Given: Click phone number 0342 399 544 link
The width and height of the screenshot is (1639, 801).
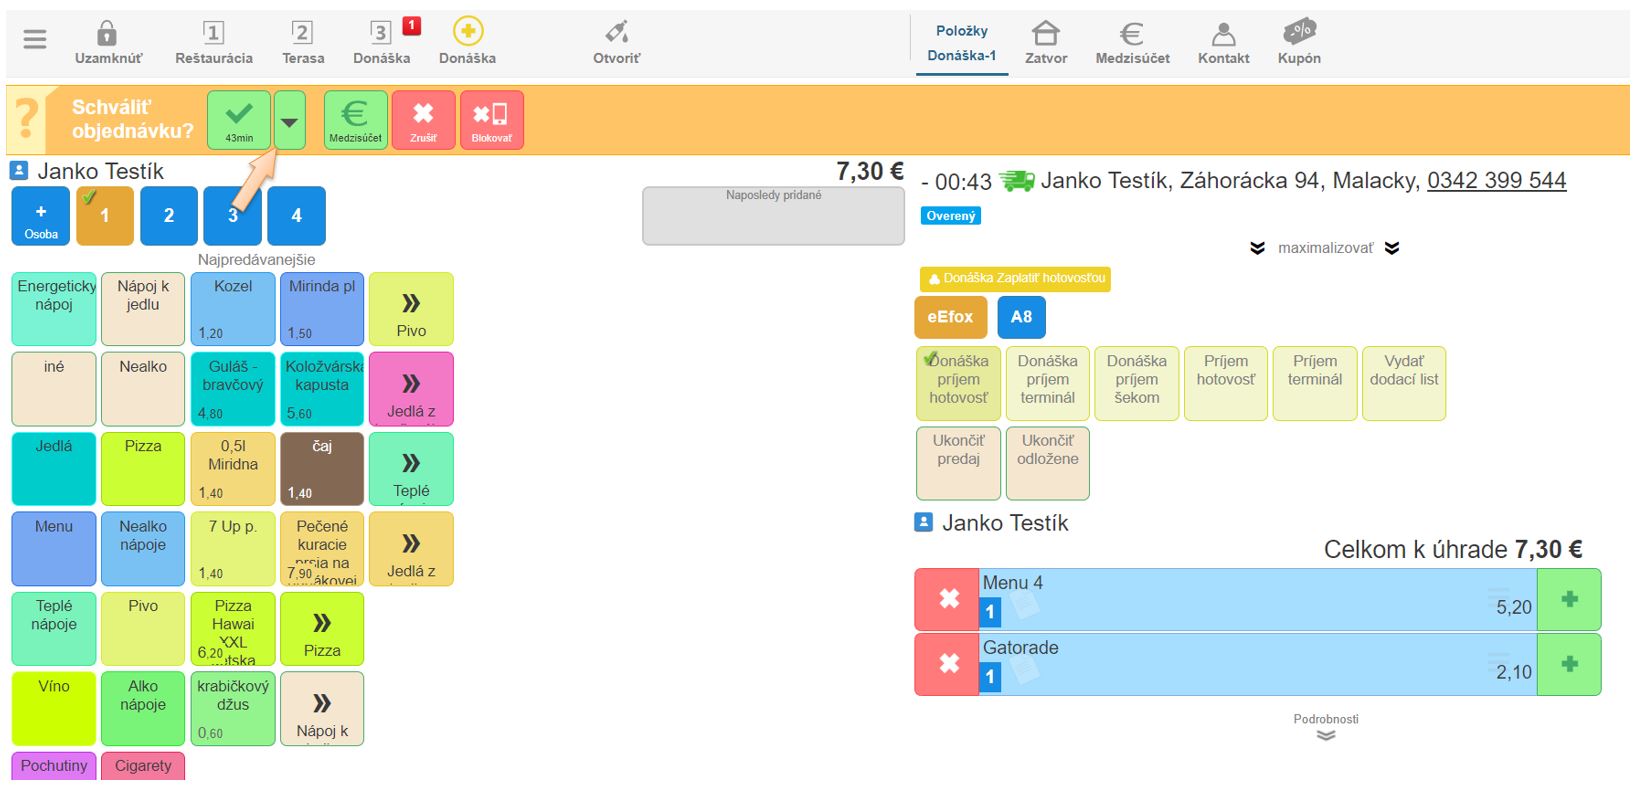Looking at the screenshot, I should coord(1496,181).
